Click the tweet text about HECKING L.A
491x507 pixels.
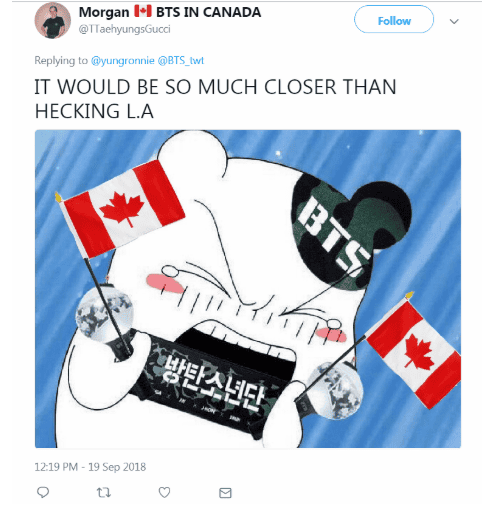click(215, 99)
